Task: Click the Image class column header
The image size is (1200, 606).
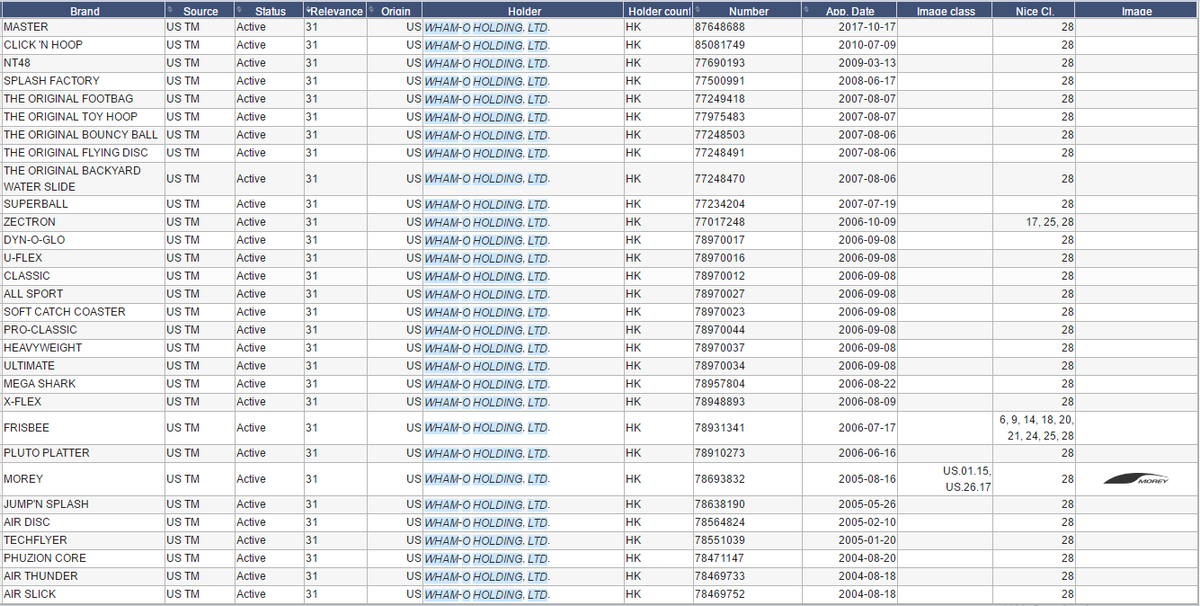Action: pyautogui.click(x=945, y=11)
